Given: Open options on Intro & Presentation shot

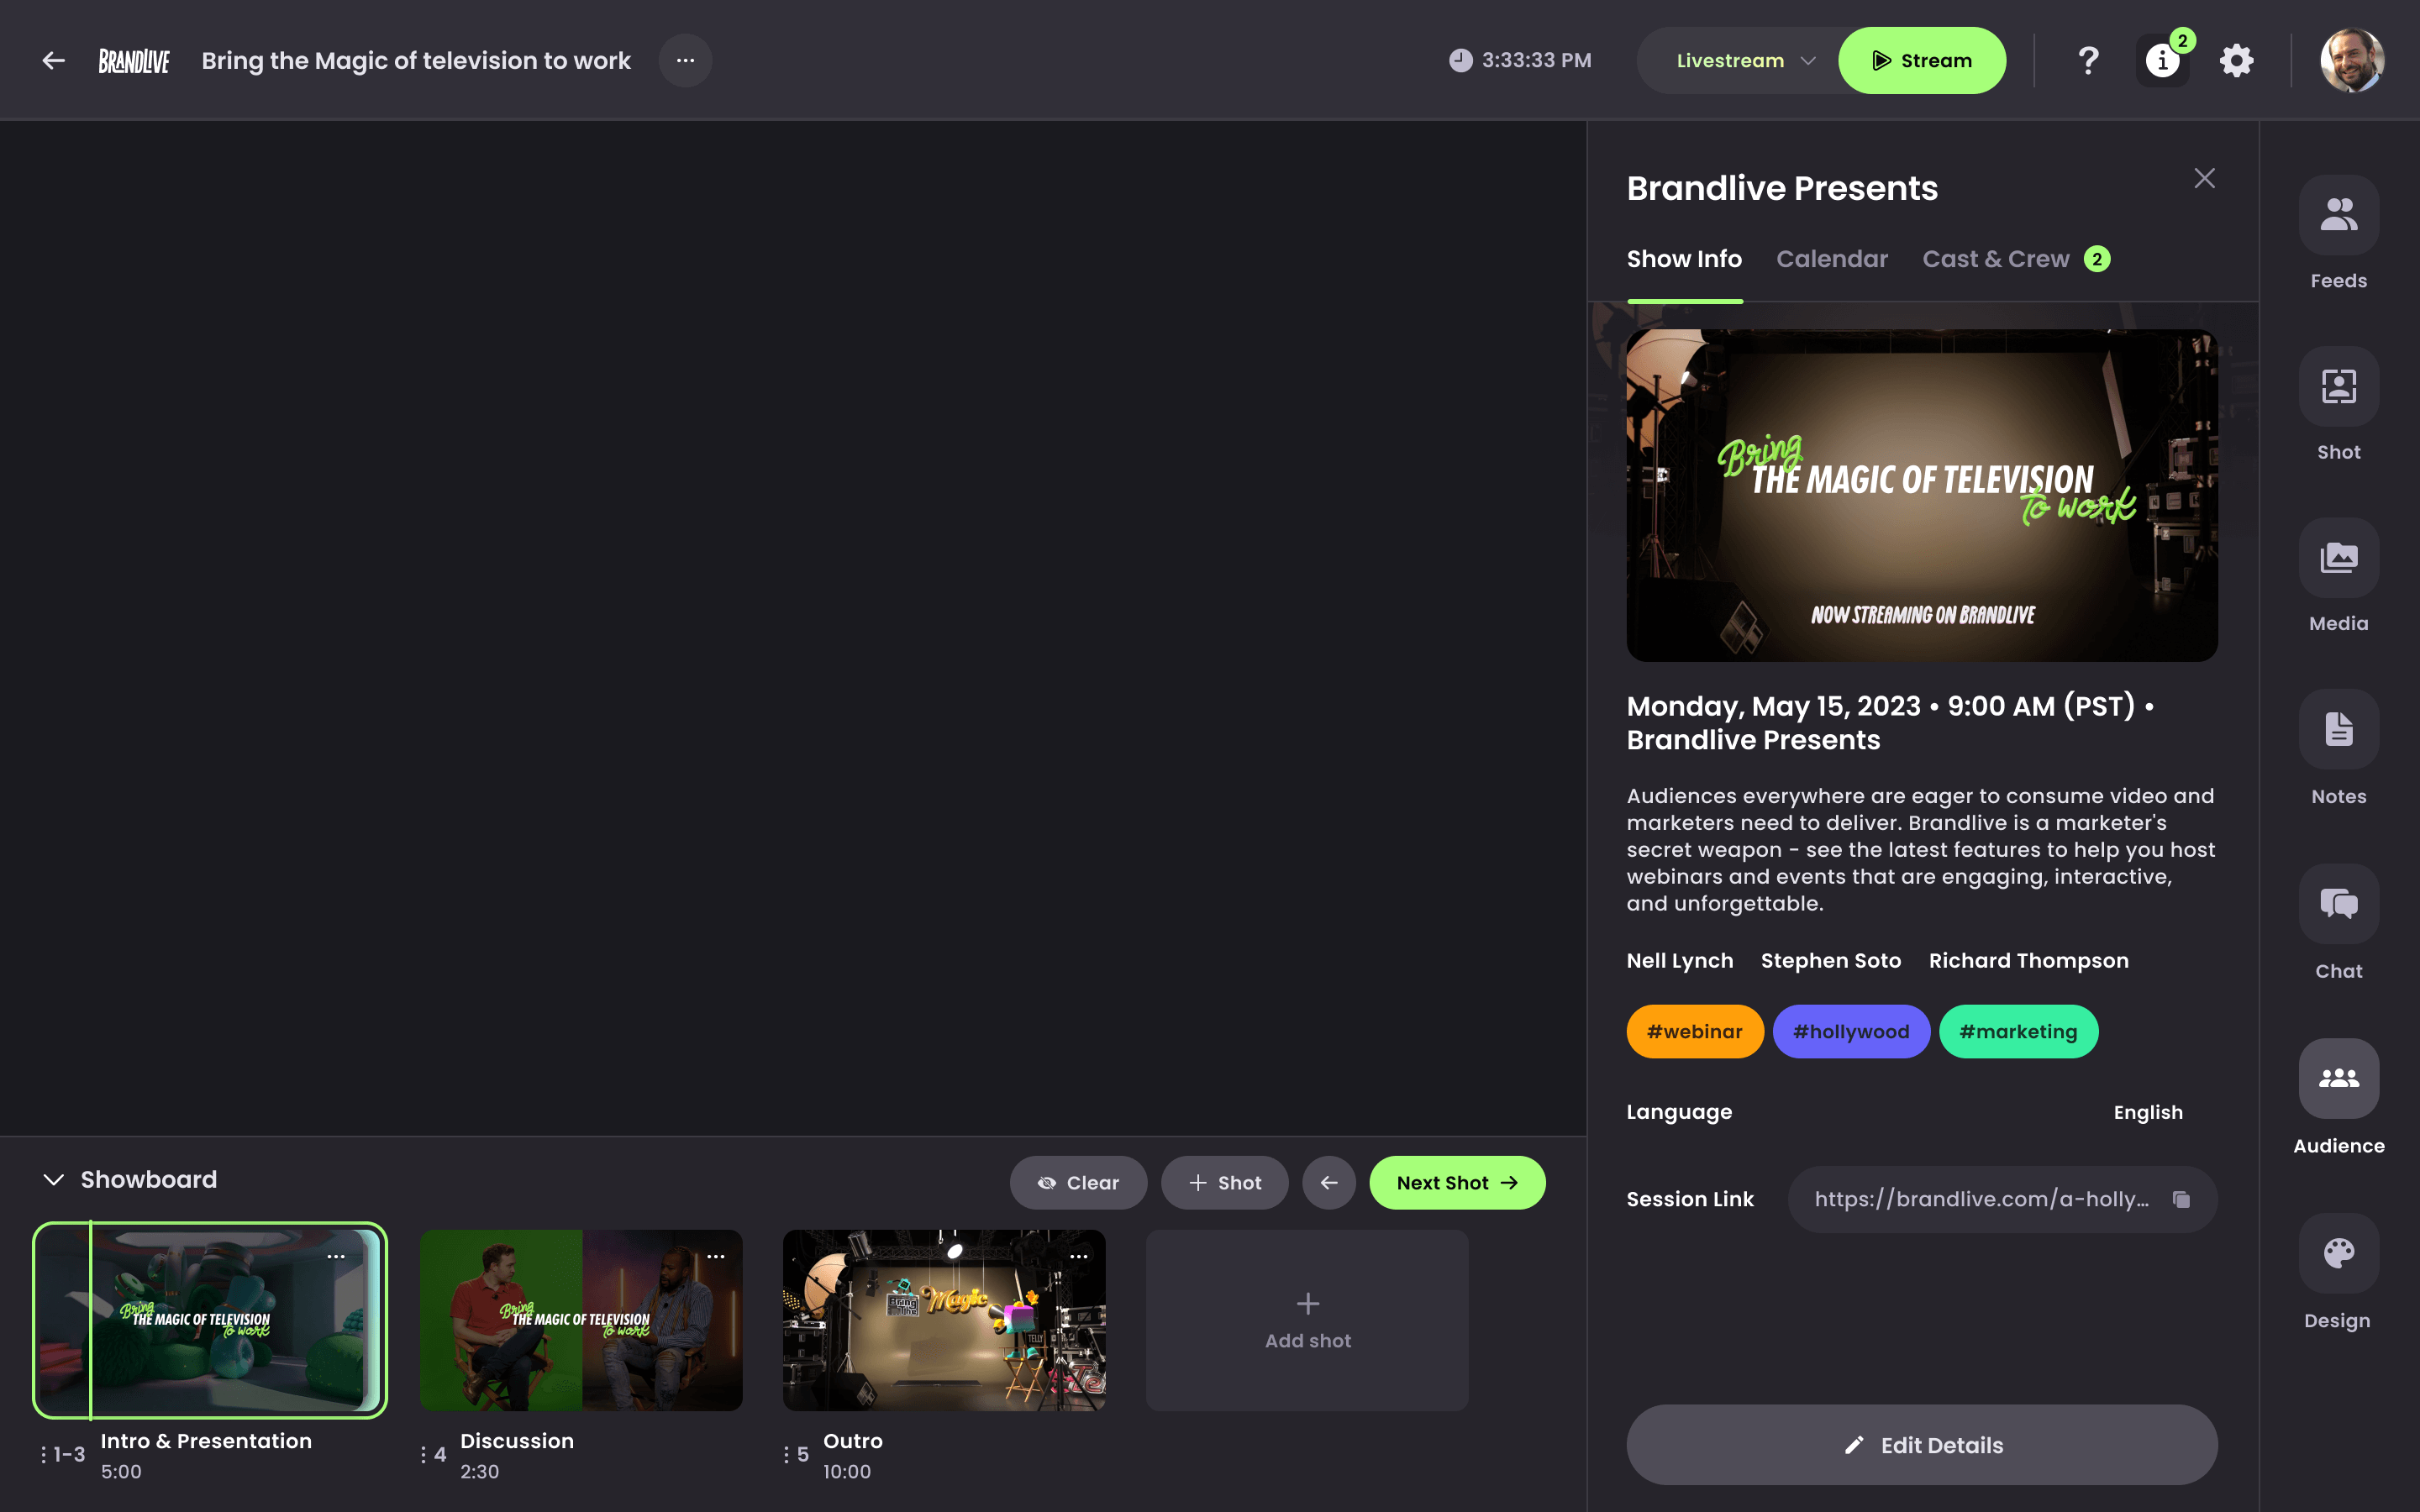Looking at the screenshot, I should [x=336, y=1257].
